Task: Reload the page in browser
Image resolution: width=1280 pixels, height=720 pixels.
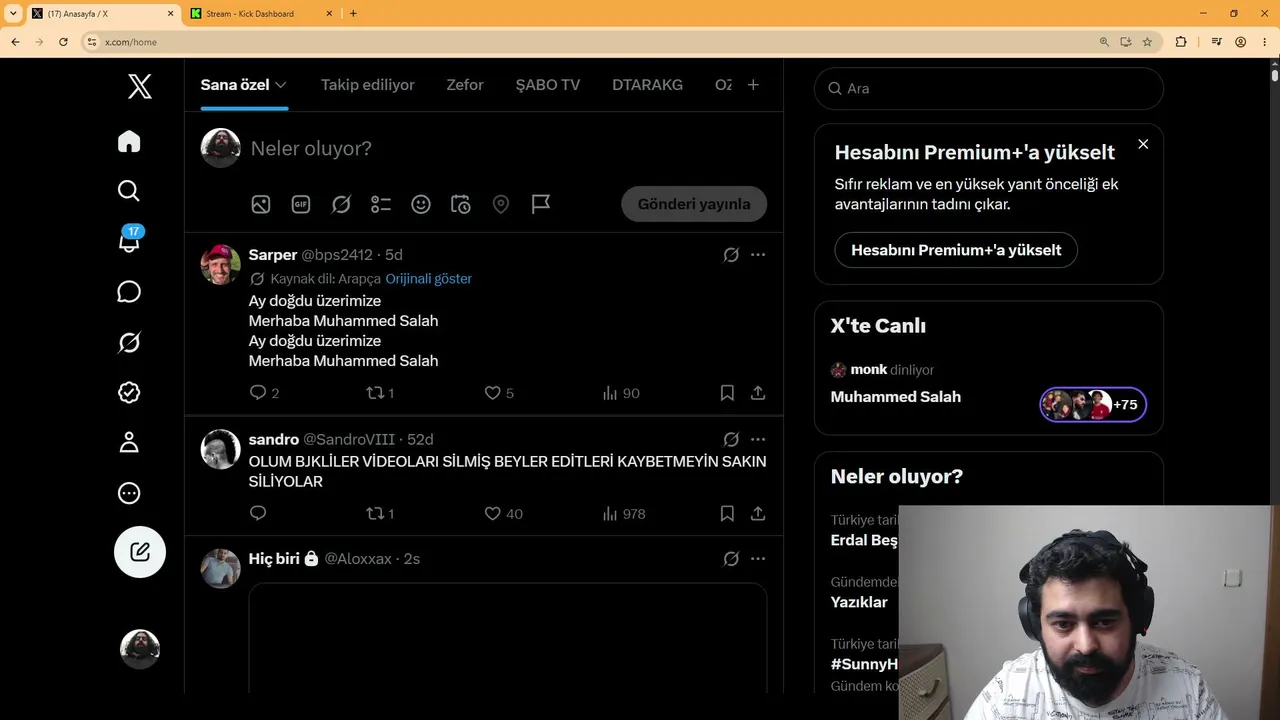Action: click(63, 42)
